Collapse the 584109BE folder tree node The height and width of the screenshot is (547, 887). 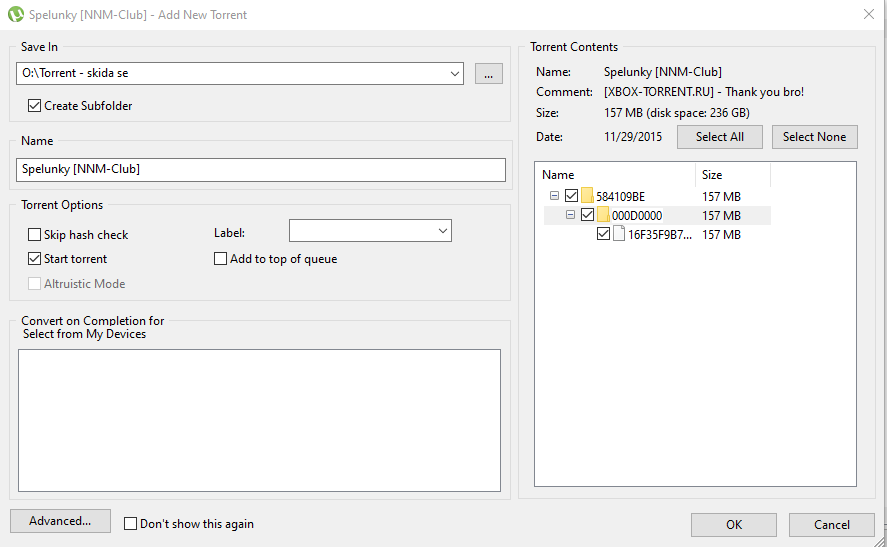coord(554,196)
